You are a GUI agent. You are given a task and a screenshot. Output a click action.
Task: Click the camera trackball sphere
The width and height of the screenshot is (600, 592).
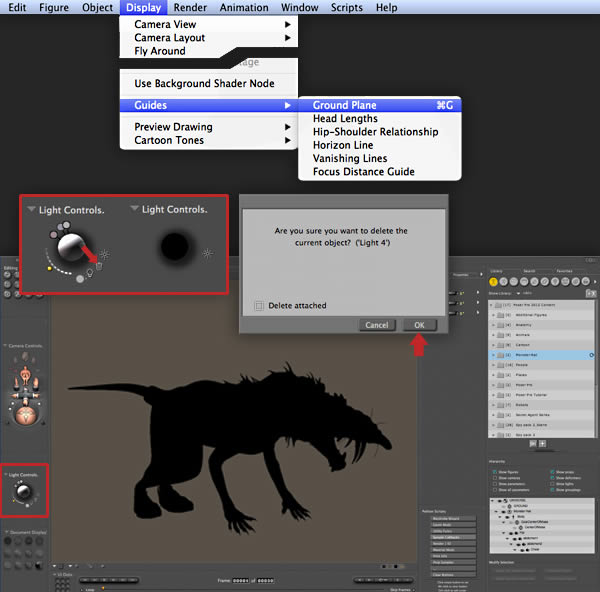coord(25,415)
